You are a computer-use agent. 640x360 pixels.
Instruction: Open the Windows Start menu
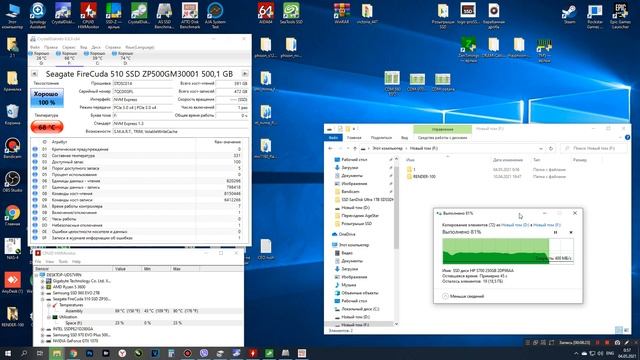pos(8,353)
